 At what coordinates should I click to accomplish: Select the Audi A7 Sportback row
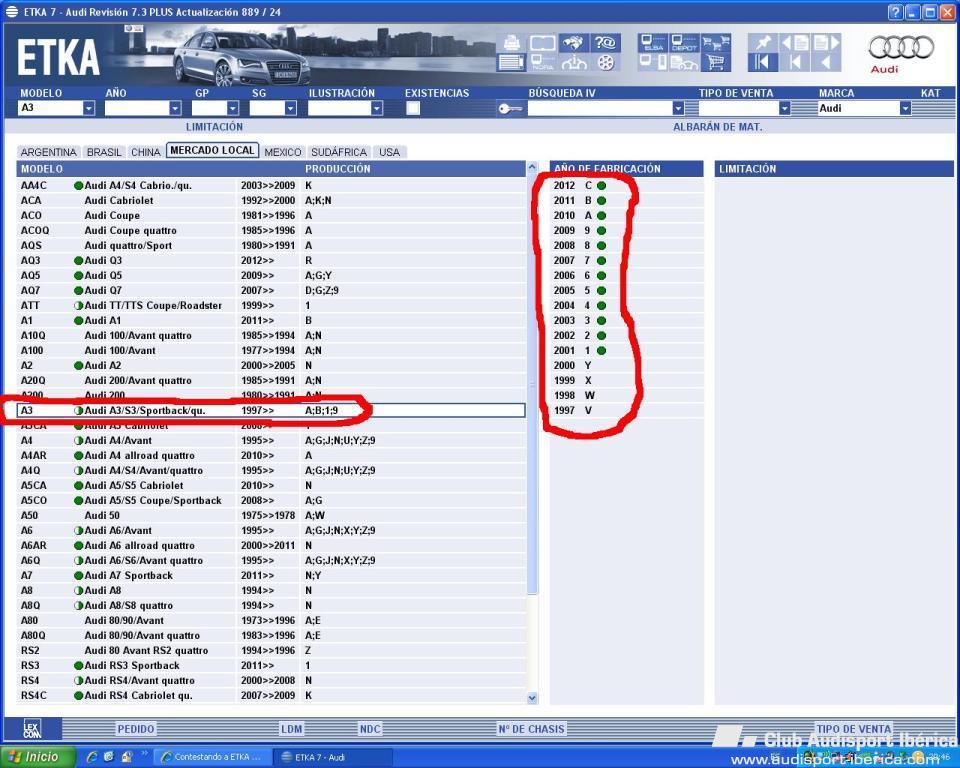coord(271,575)
